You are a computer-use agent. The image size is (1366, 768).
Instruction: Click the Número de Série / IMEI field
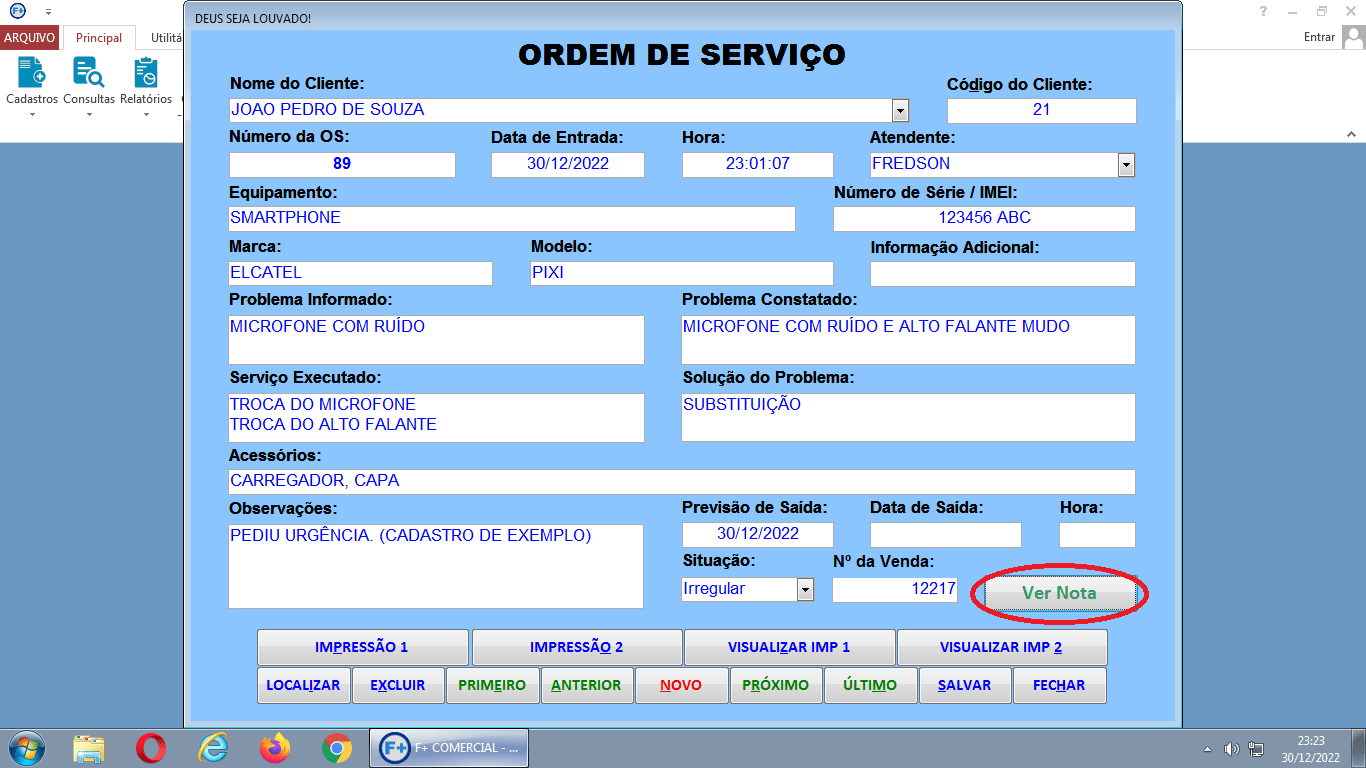pos(984,219)
